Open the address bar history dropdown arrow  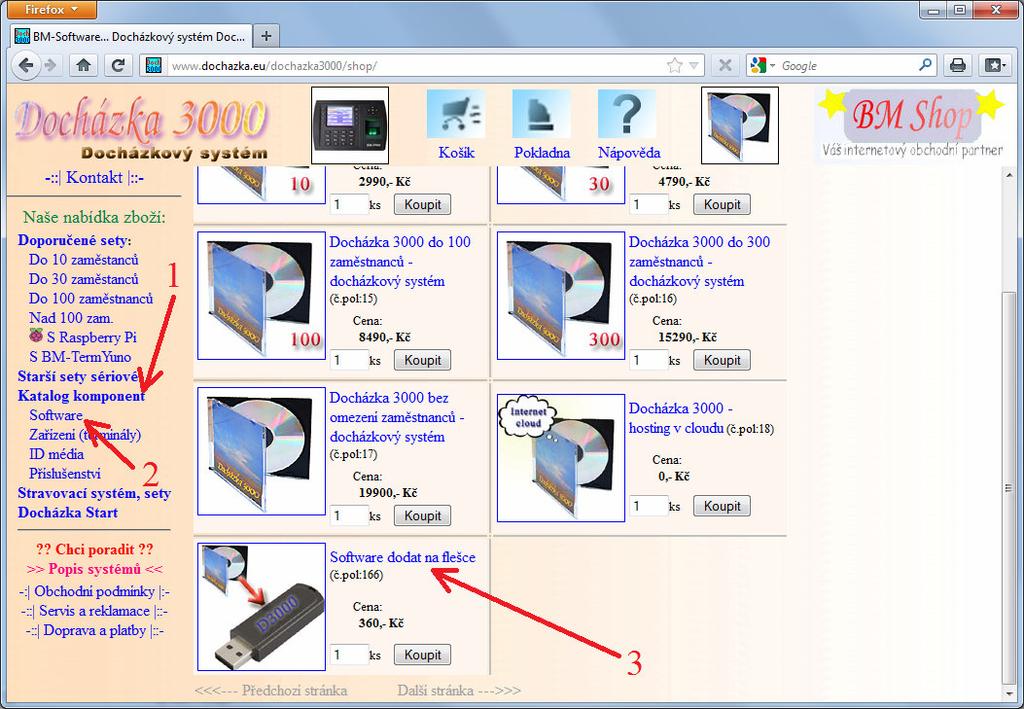[x=694, y=65]
